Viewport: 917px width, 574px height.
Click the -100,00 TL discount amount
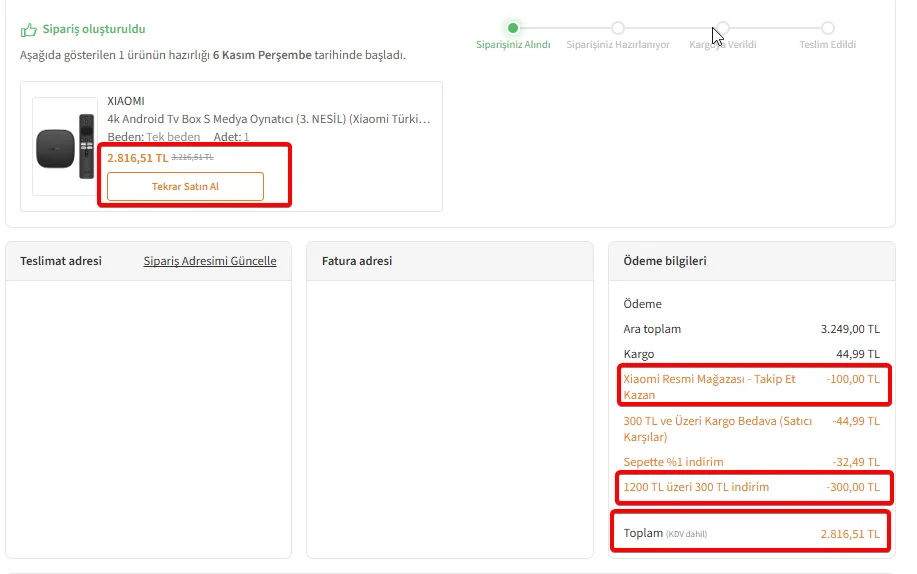853,379
